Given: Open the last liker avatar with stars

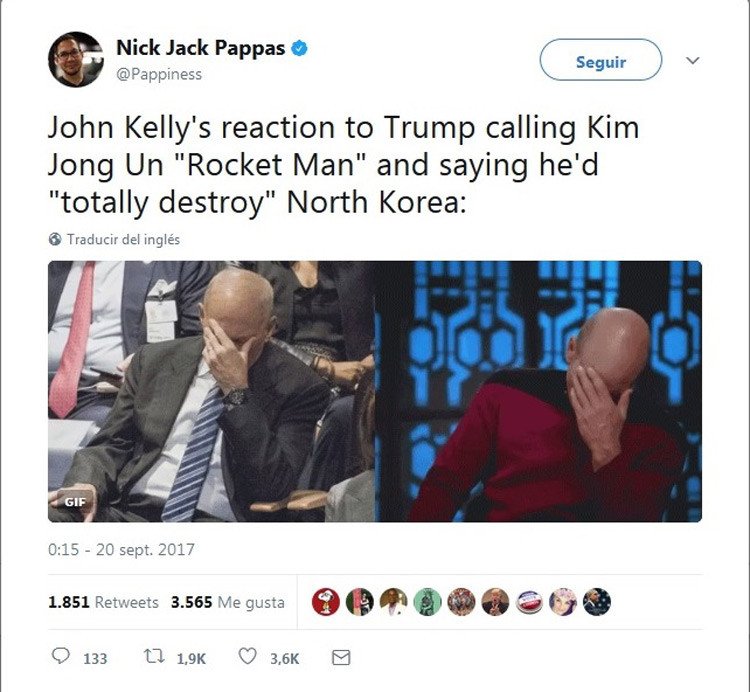Looking at the screenshot, I should [x=597, y=602].
